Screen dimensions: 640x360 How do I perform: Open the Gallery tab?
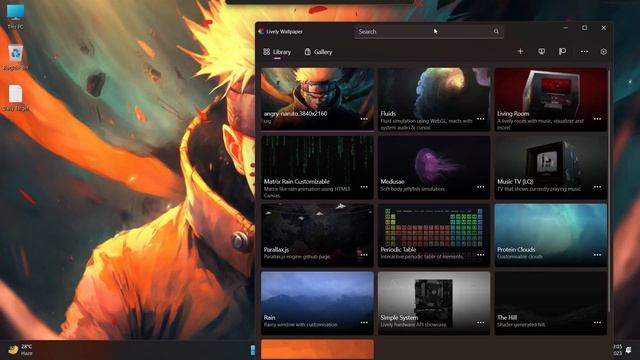pos(318,52)
